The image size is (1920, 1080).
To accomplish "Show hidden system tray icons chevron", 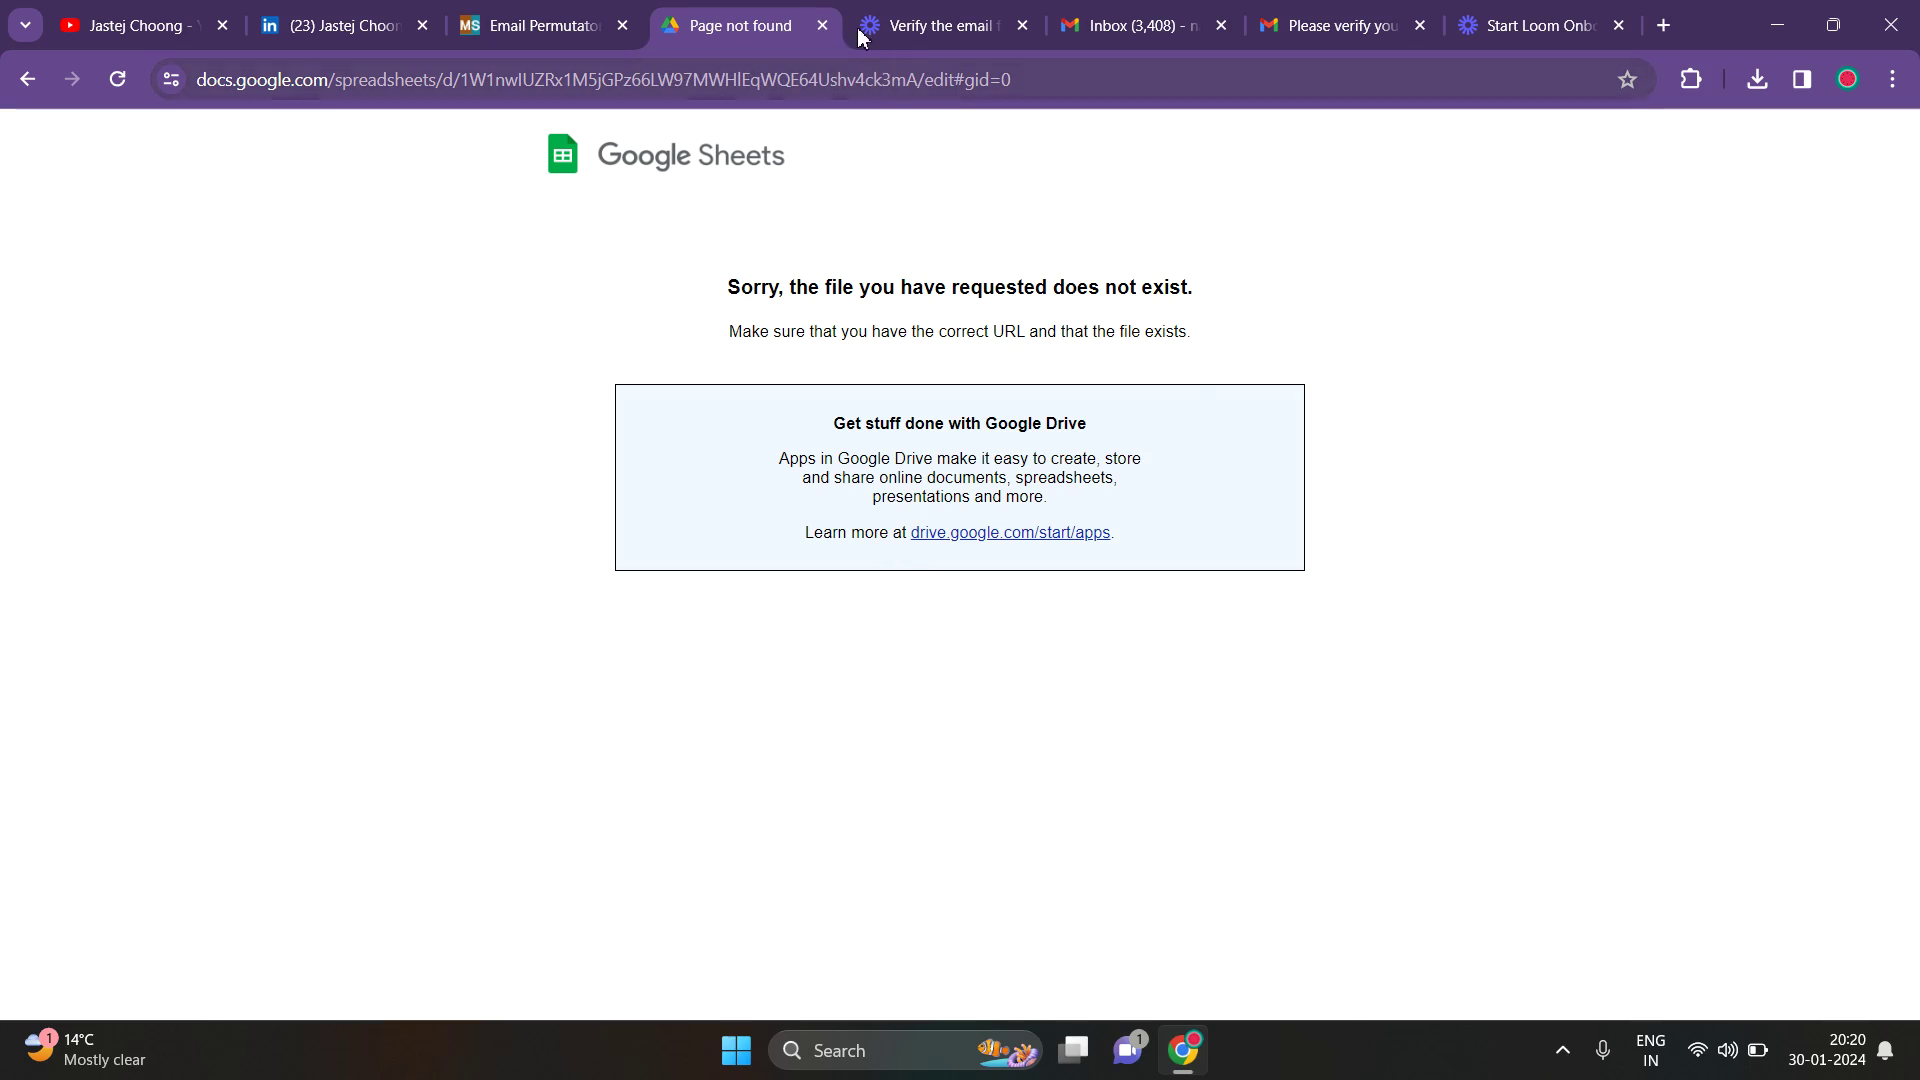I will pyautogui.click(x=1563, y=1050).
